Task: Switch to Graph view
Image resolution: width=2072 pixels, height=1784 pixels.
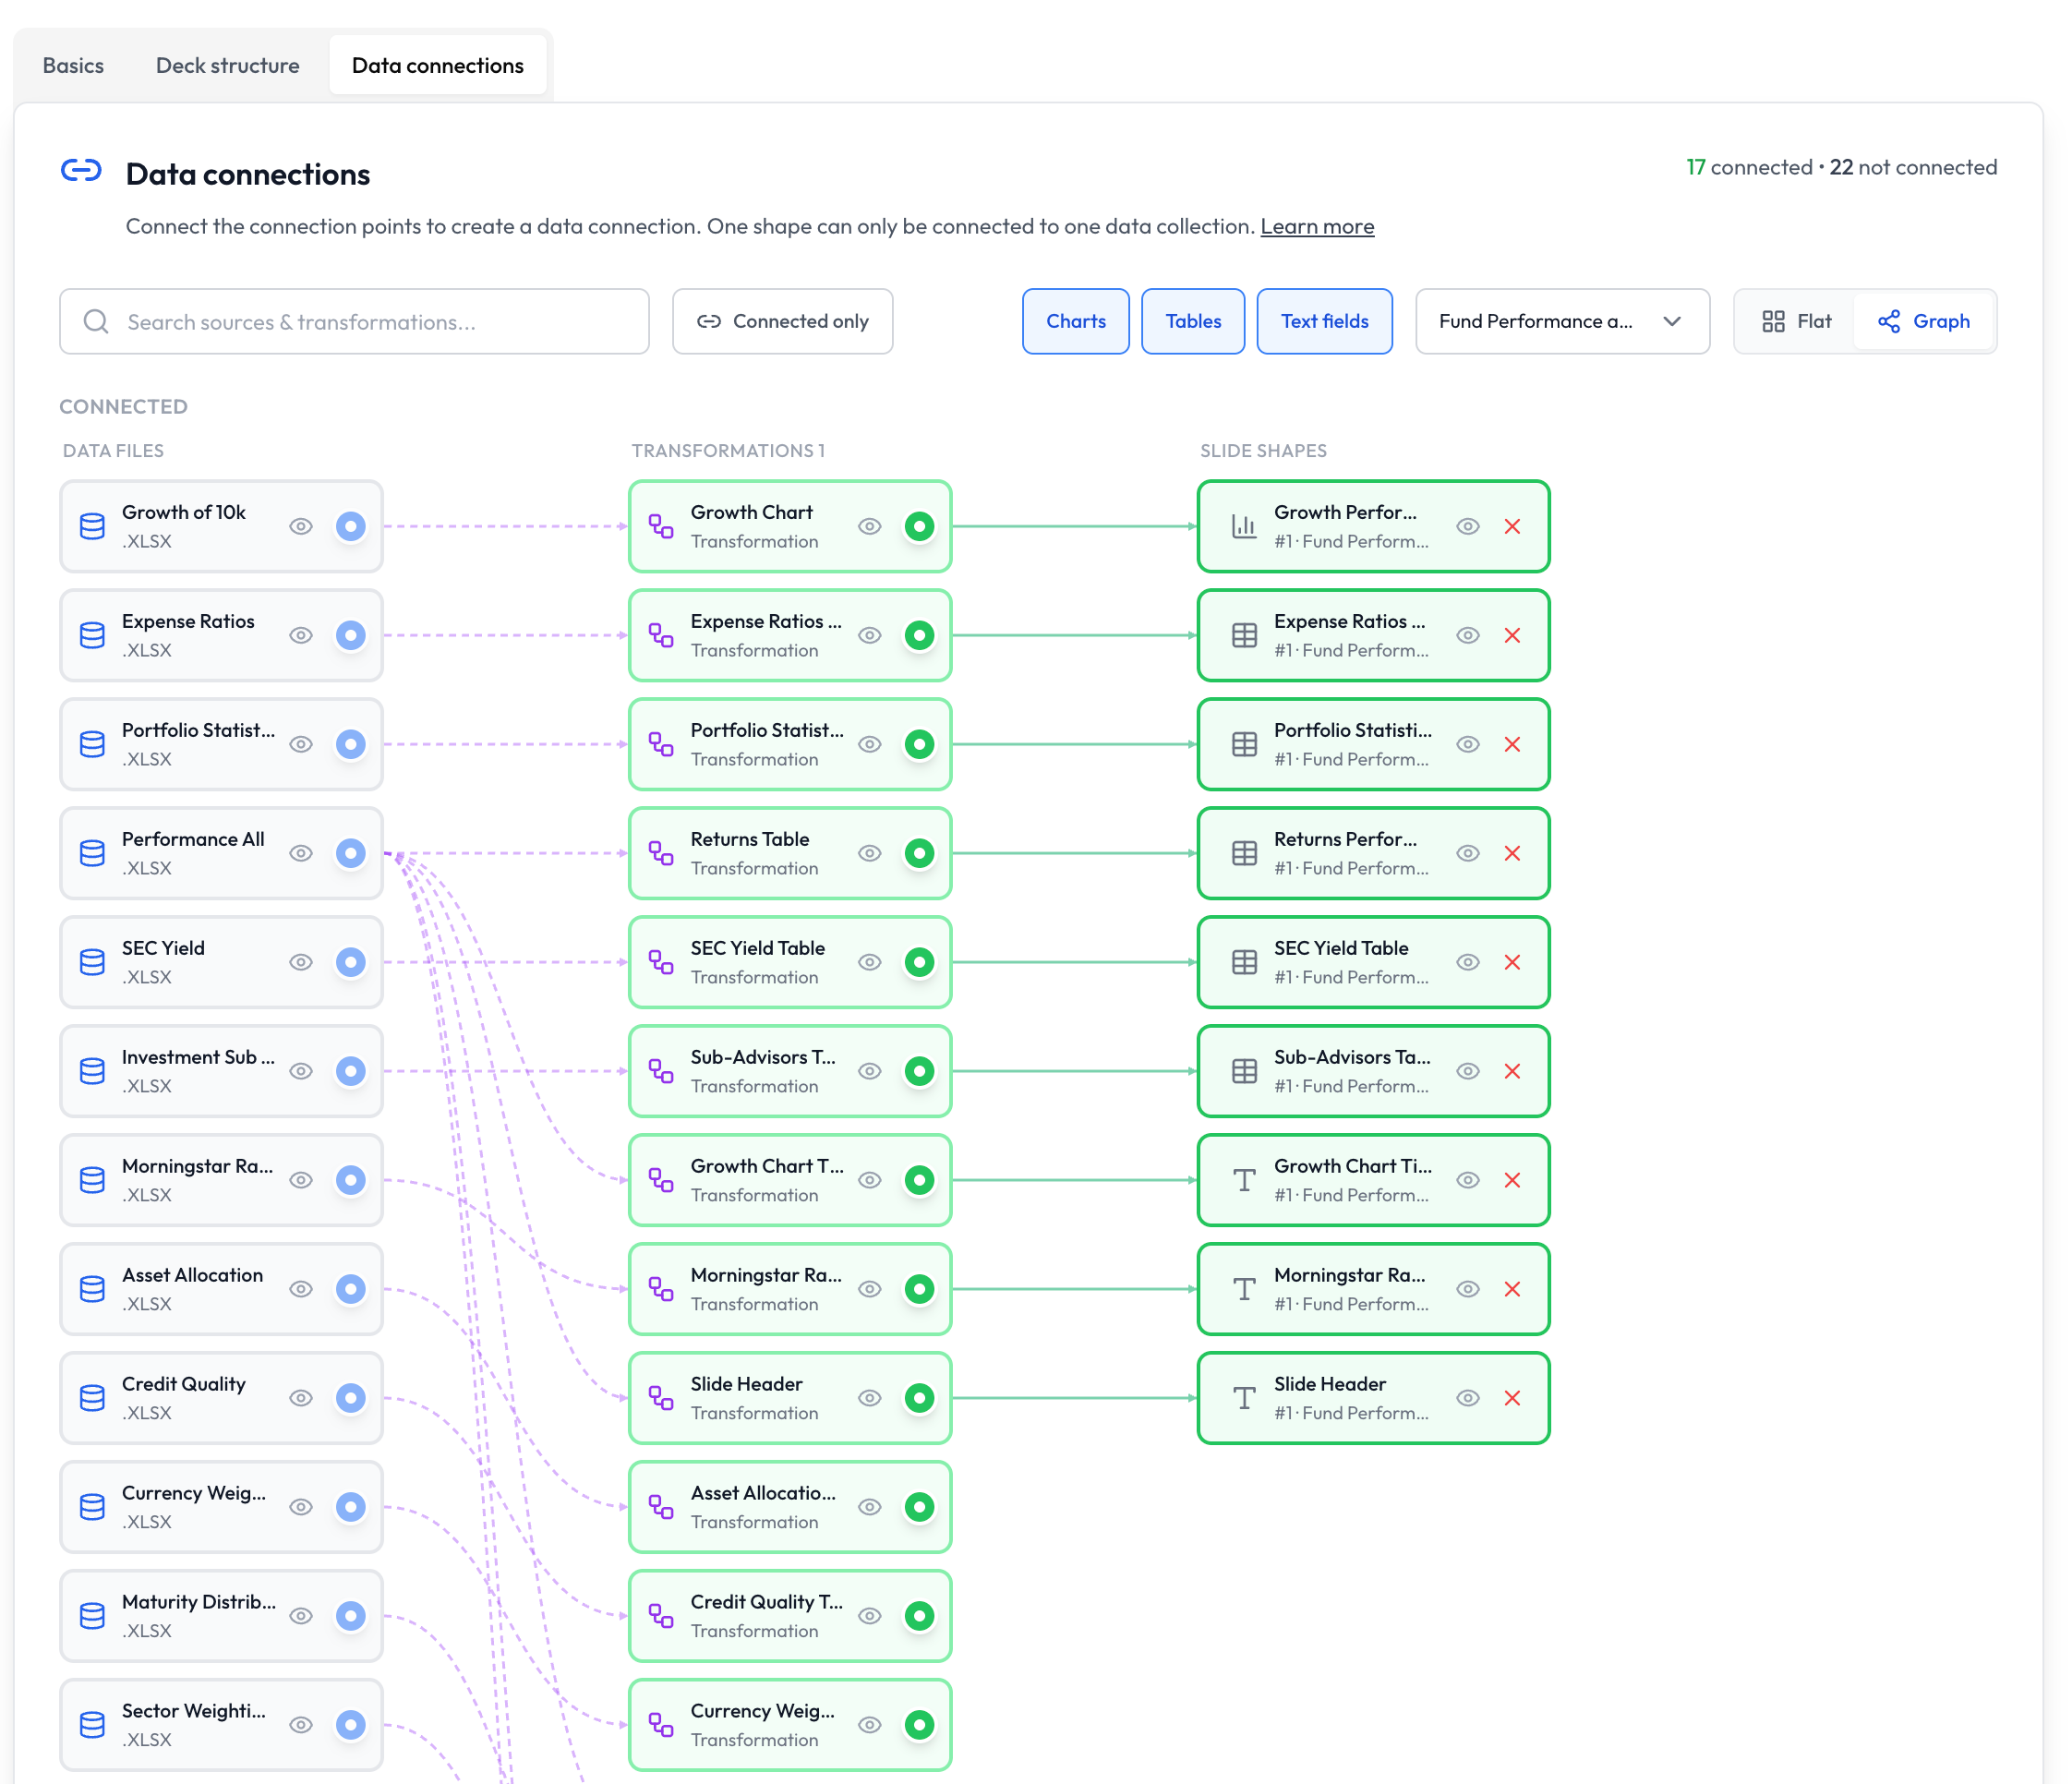Action: 1924,321
